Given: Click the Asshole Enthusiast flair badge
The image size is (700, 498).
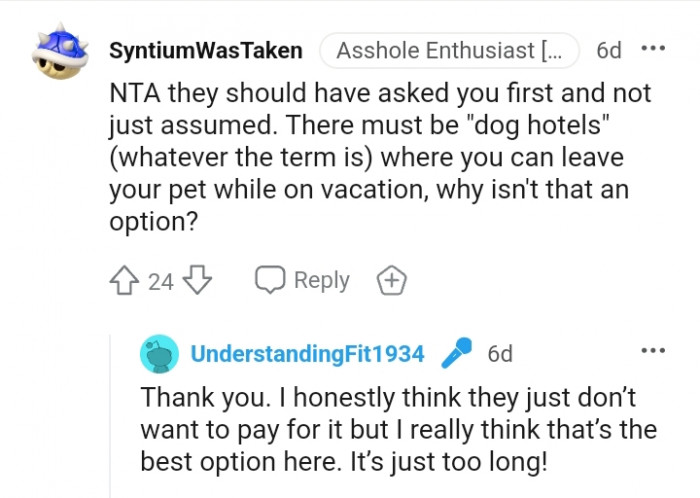Looking at the screenshot, I should [x=449, y=51].
